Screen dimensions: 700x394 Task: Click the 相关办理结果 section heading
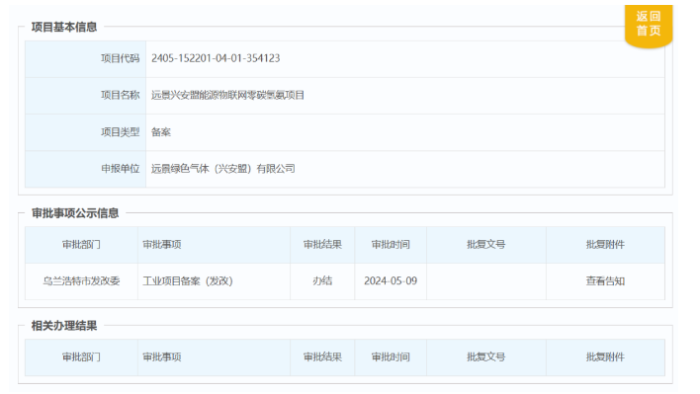64,326
